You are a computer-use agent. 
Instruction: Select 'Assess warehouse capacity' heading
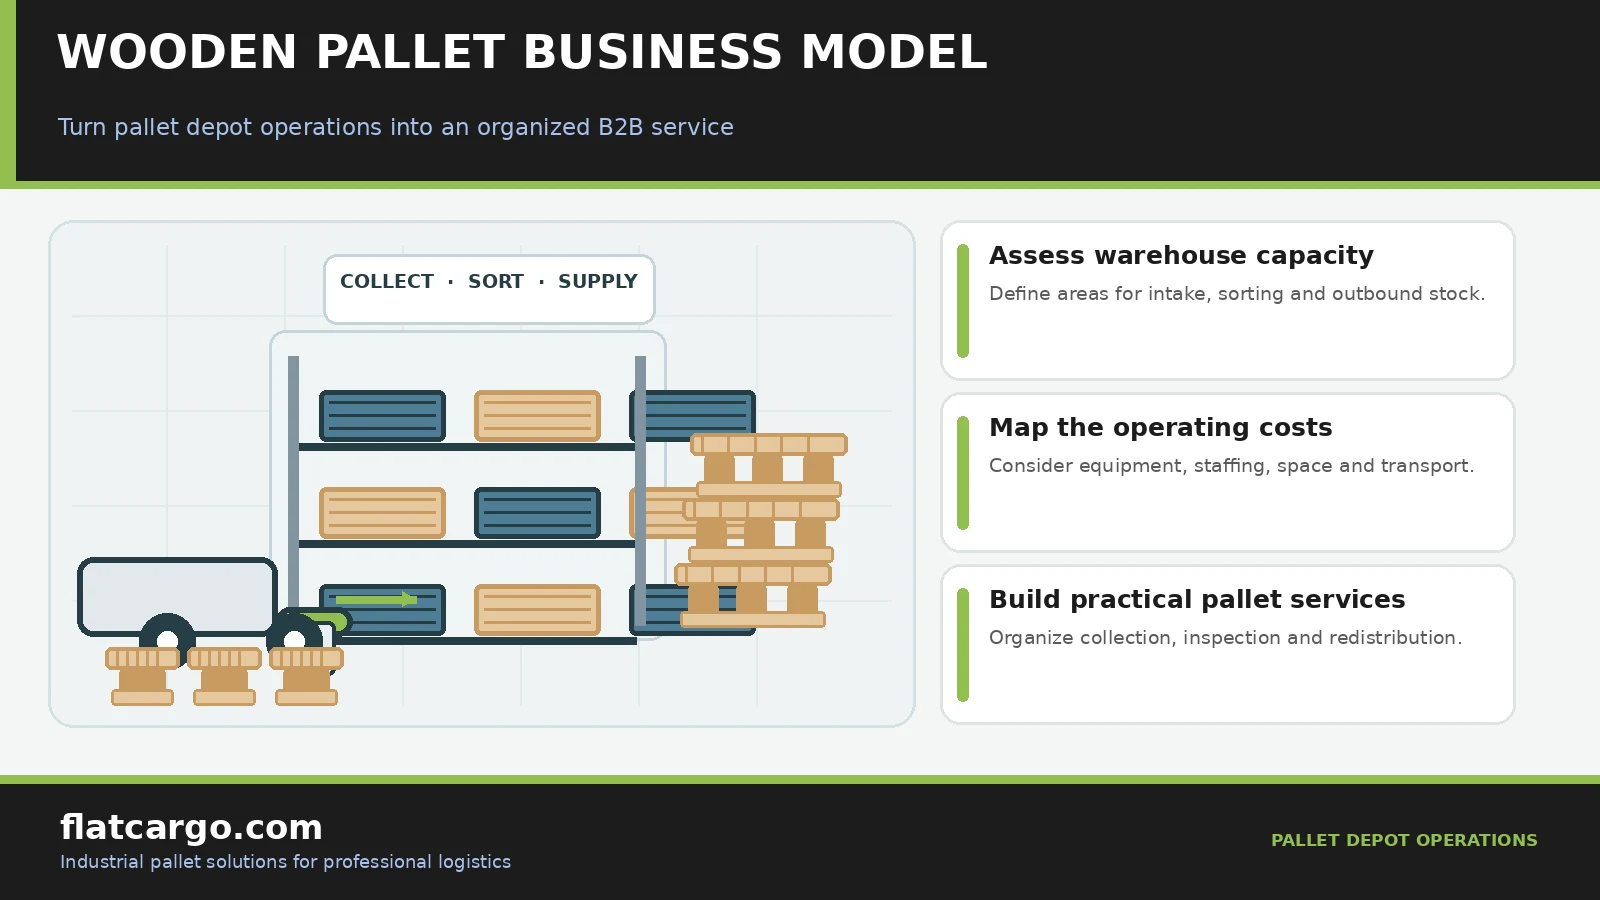point(1181,256)
